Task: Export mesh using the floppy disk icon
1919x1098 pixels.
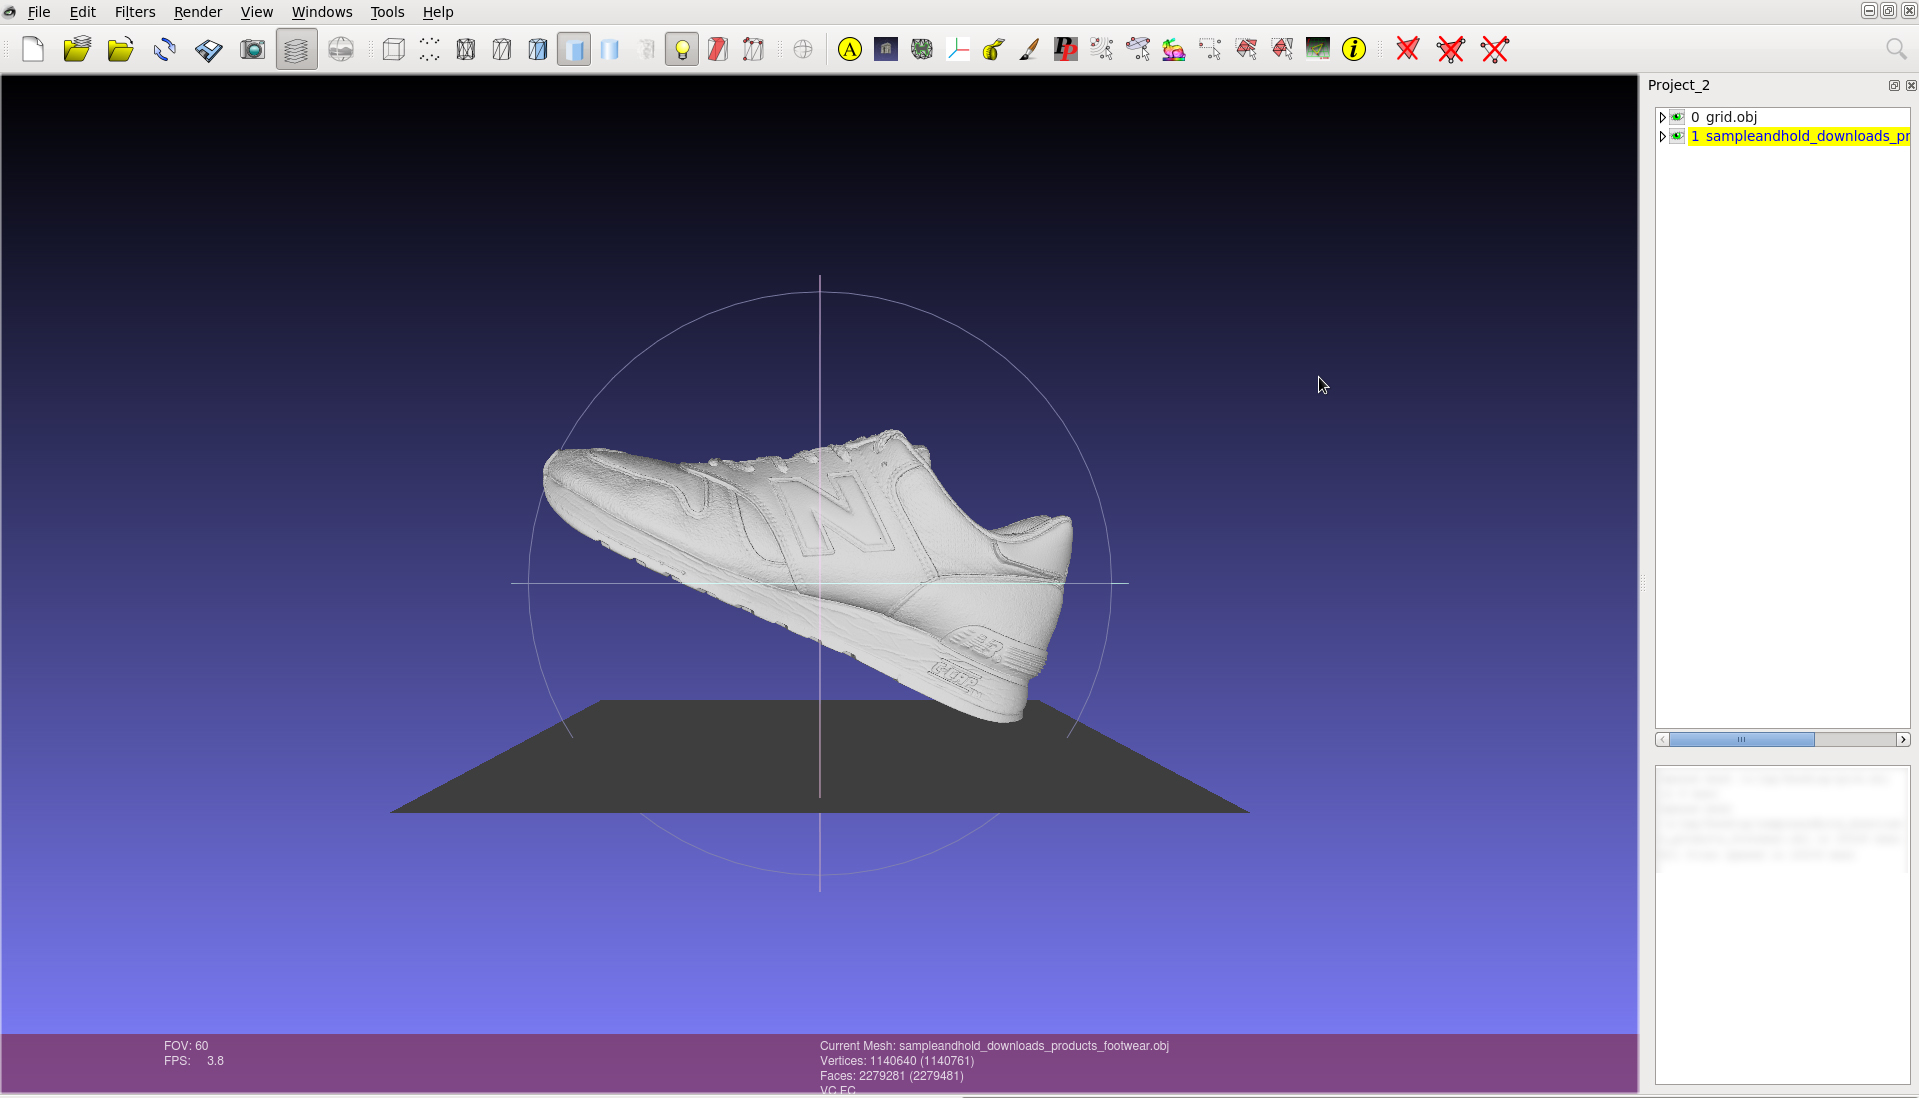Action: click(209, 49)
